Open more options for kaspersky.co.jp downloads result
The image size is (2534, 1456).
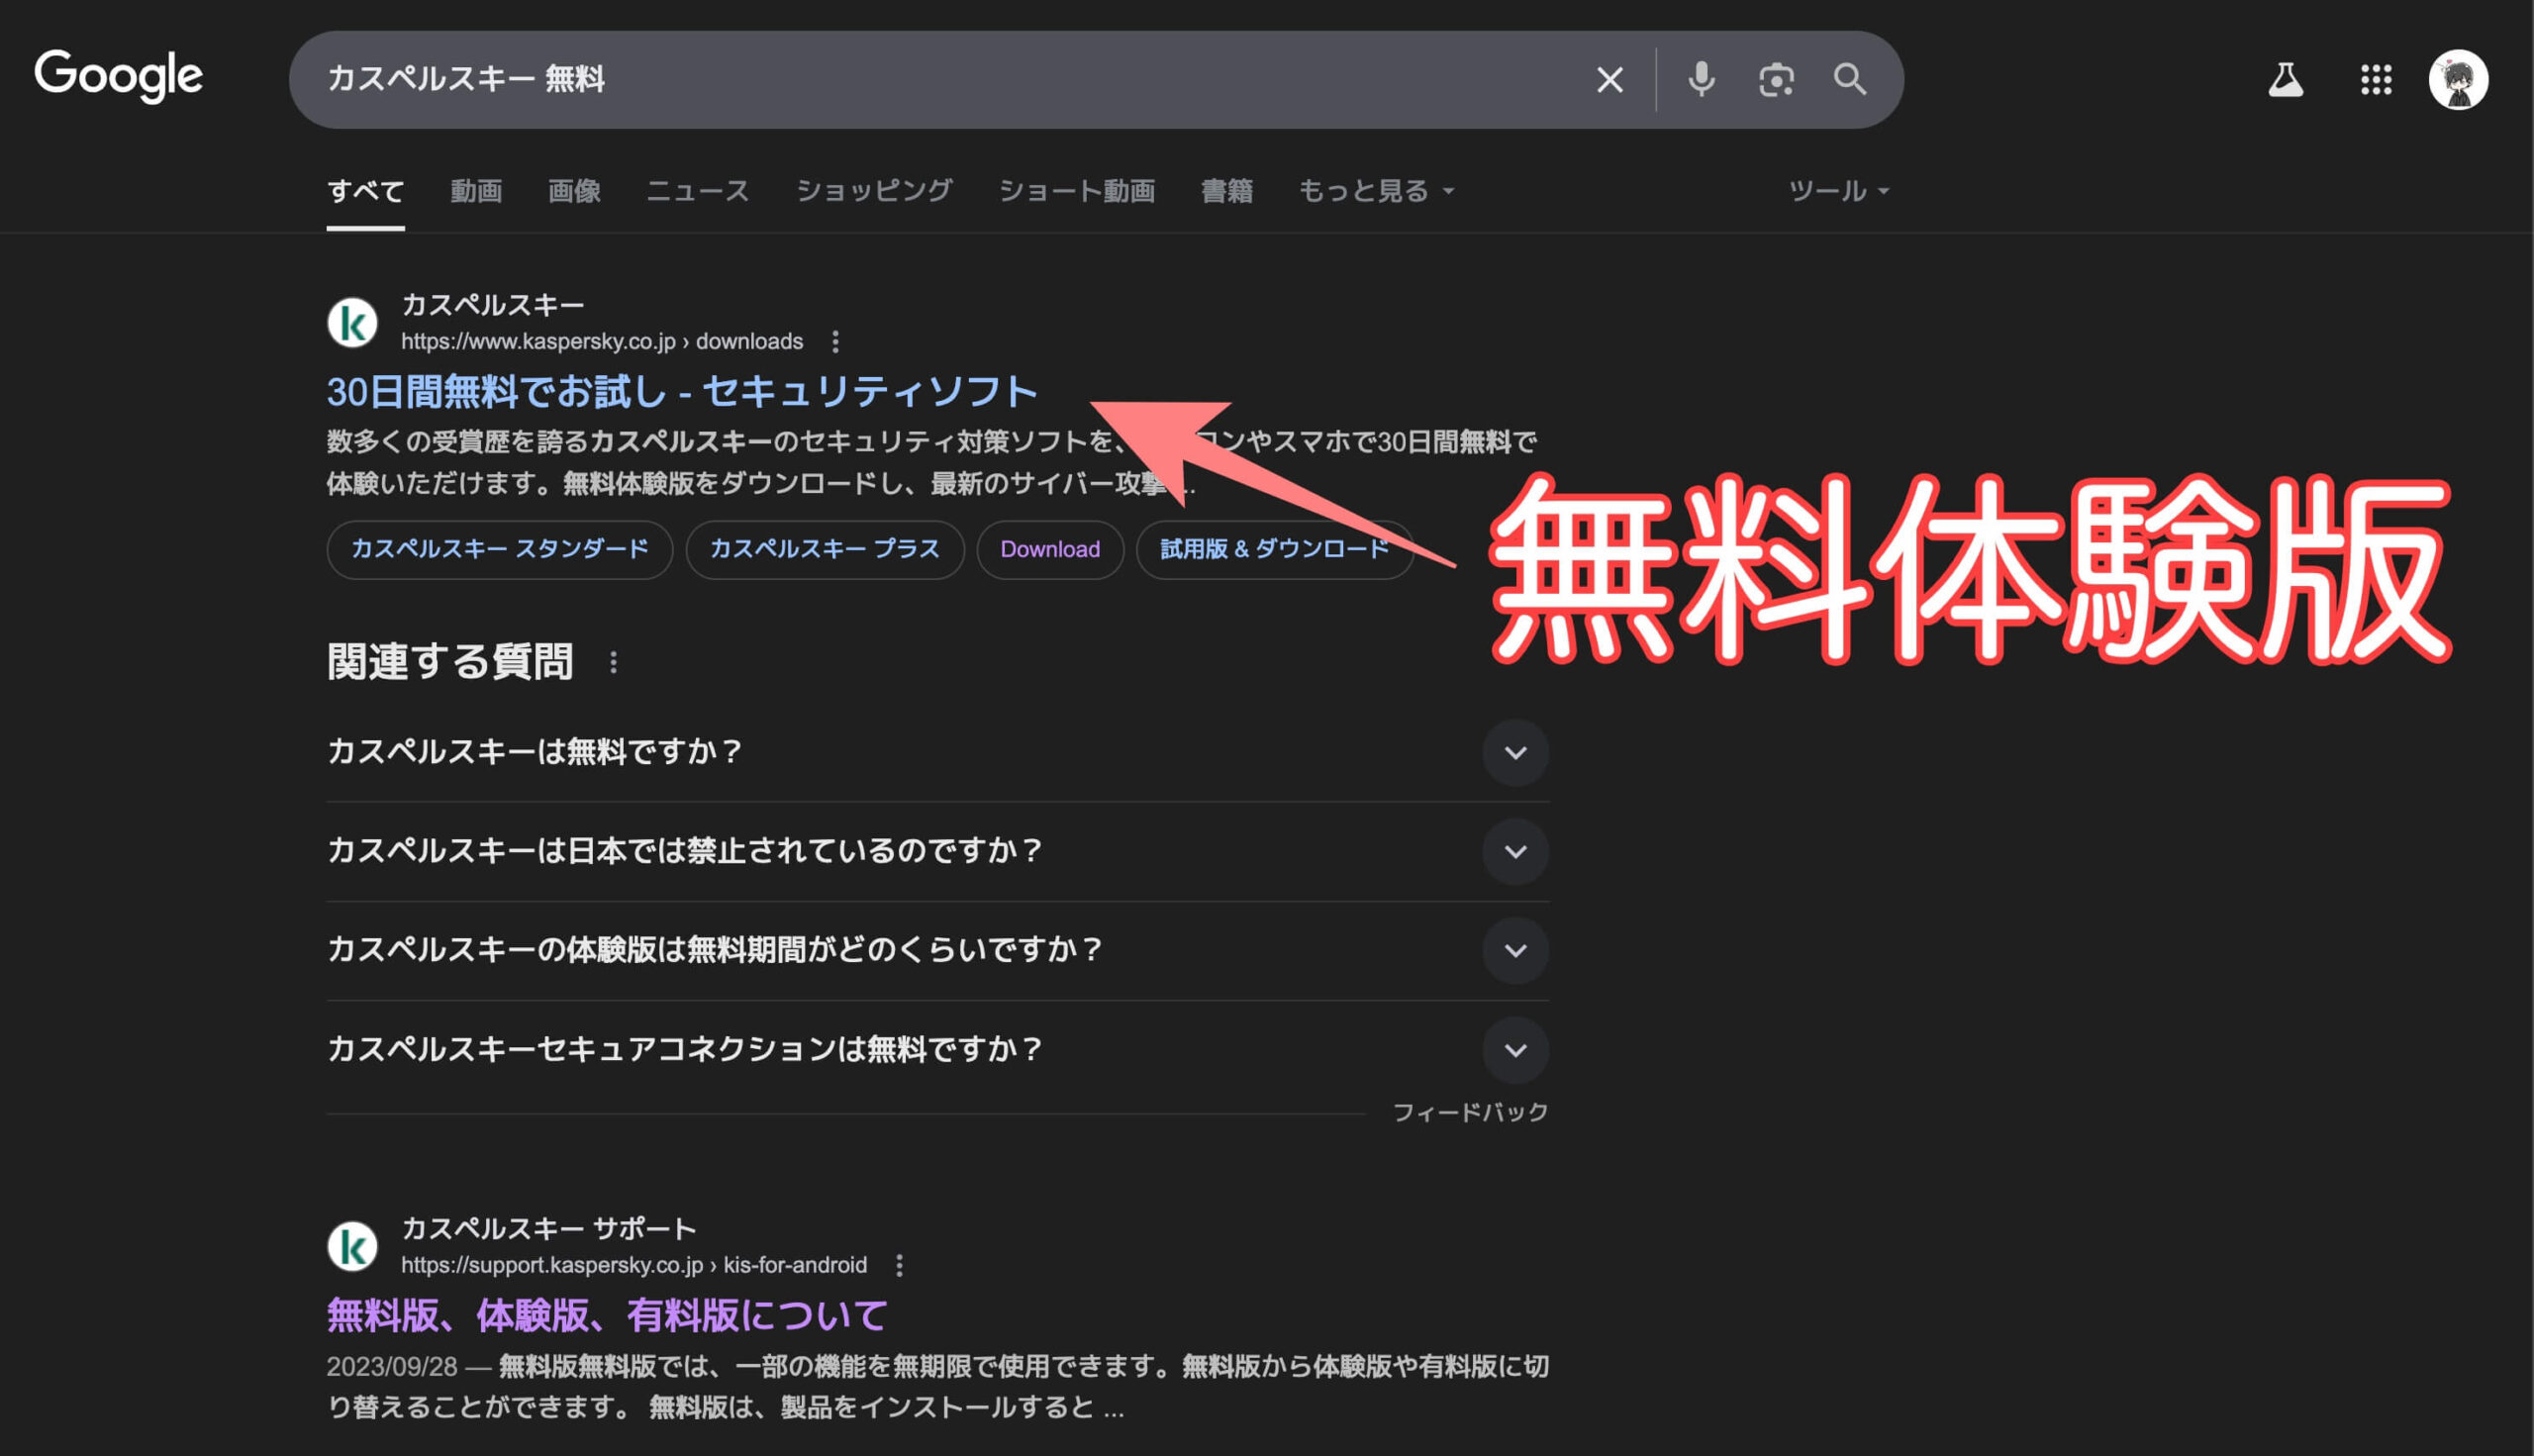[x=835, y=342]
